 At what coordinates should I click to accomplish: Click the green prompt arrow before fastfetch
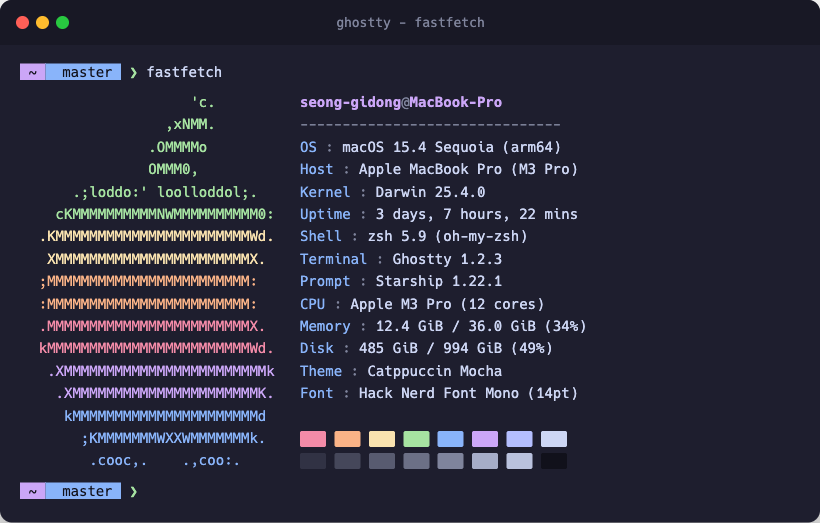(x=133, y=72)
